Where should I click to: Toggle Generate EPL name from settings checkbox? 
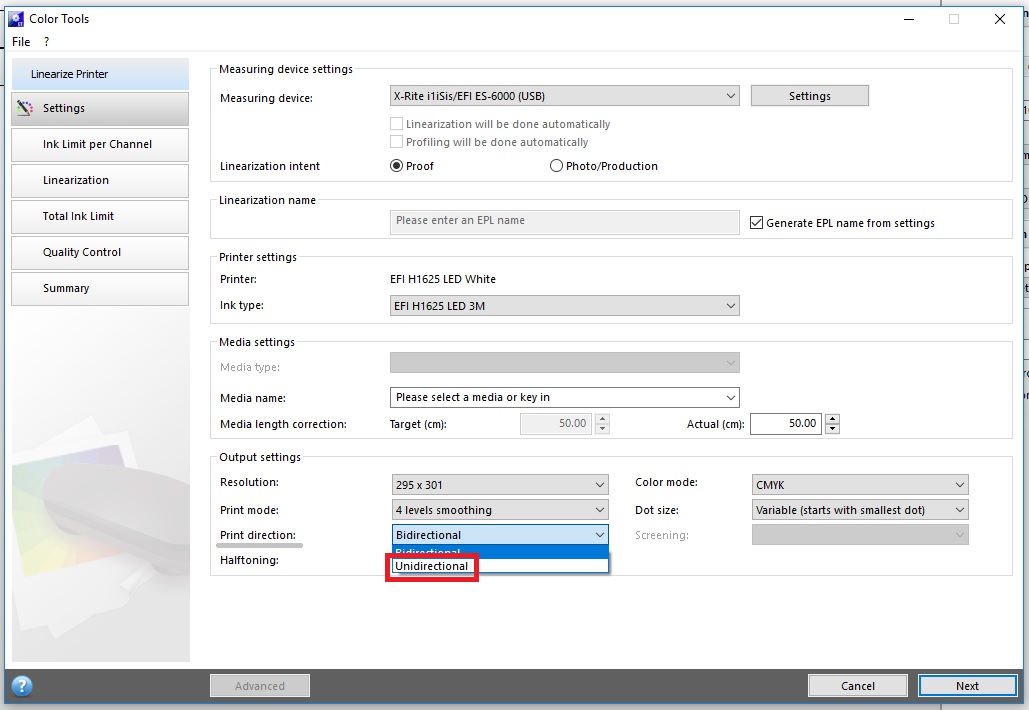pyautogui.click(x=757, y=222)
